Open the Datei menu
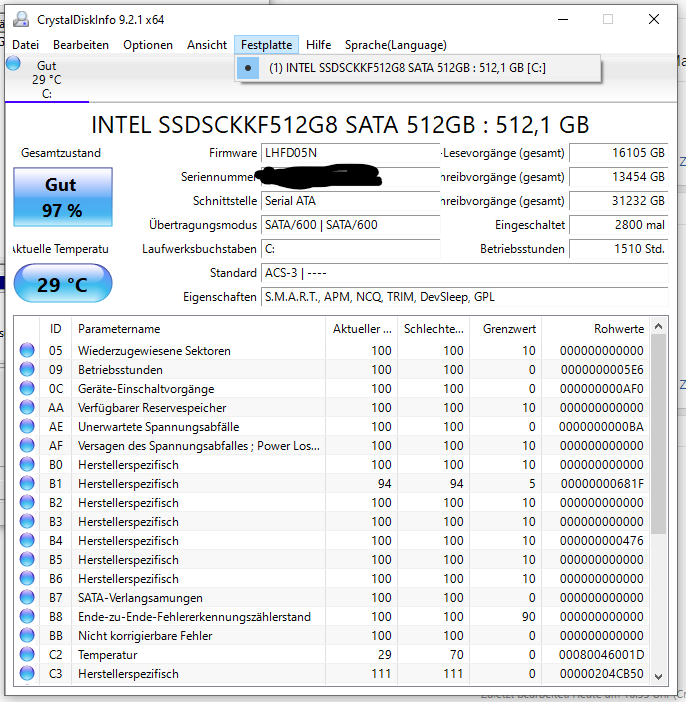Image resolution: width=686 pixels, height=702 pixels. click(26, 45)
